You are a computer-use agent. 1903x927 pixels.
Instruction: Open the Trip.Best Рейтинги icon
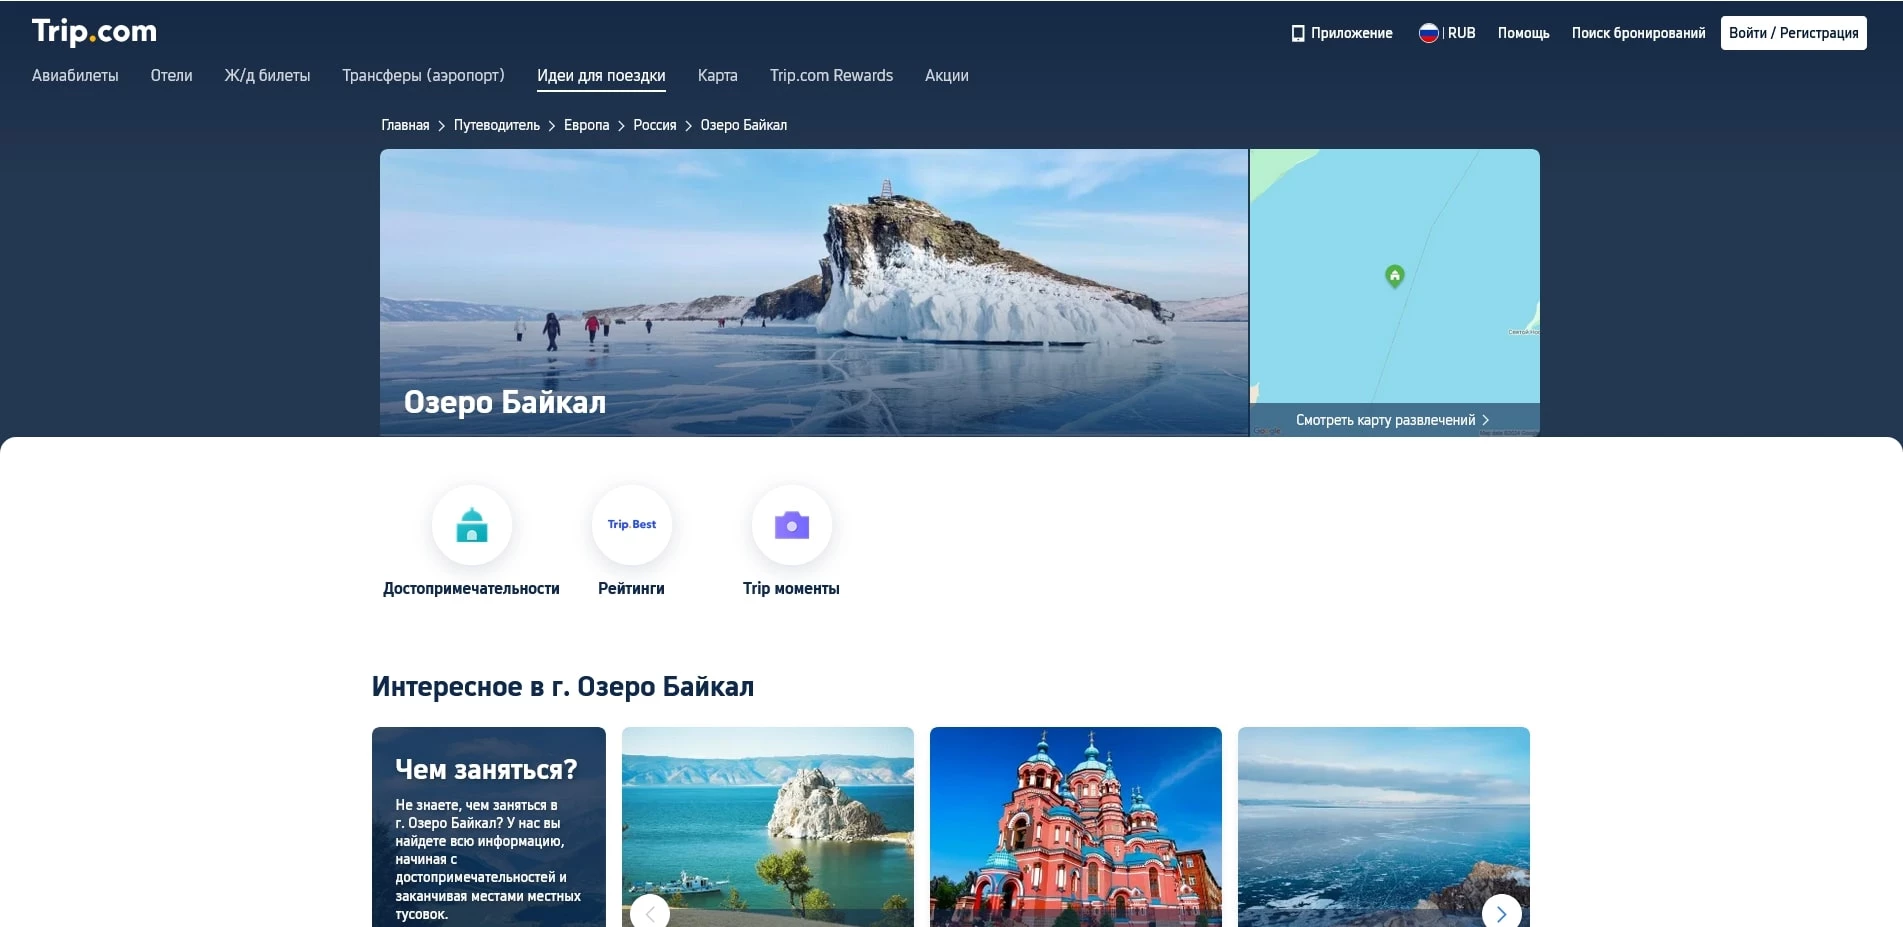coord(631,525)
